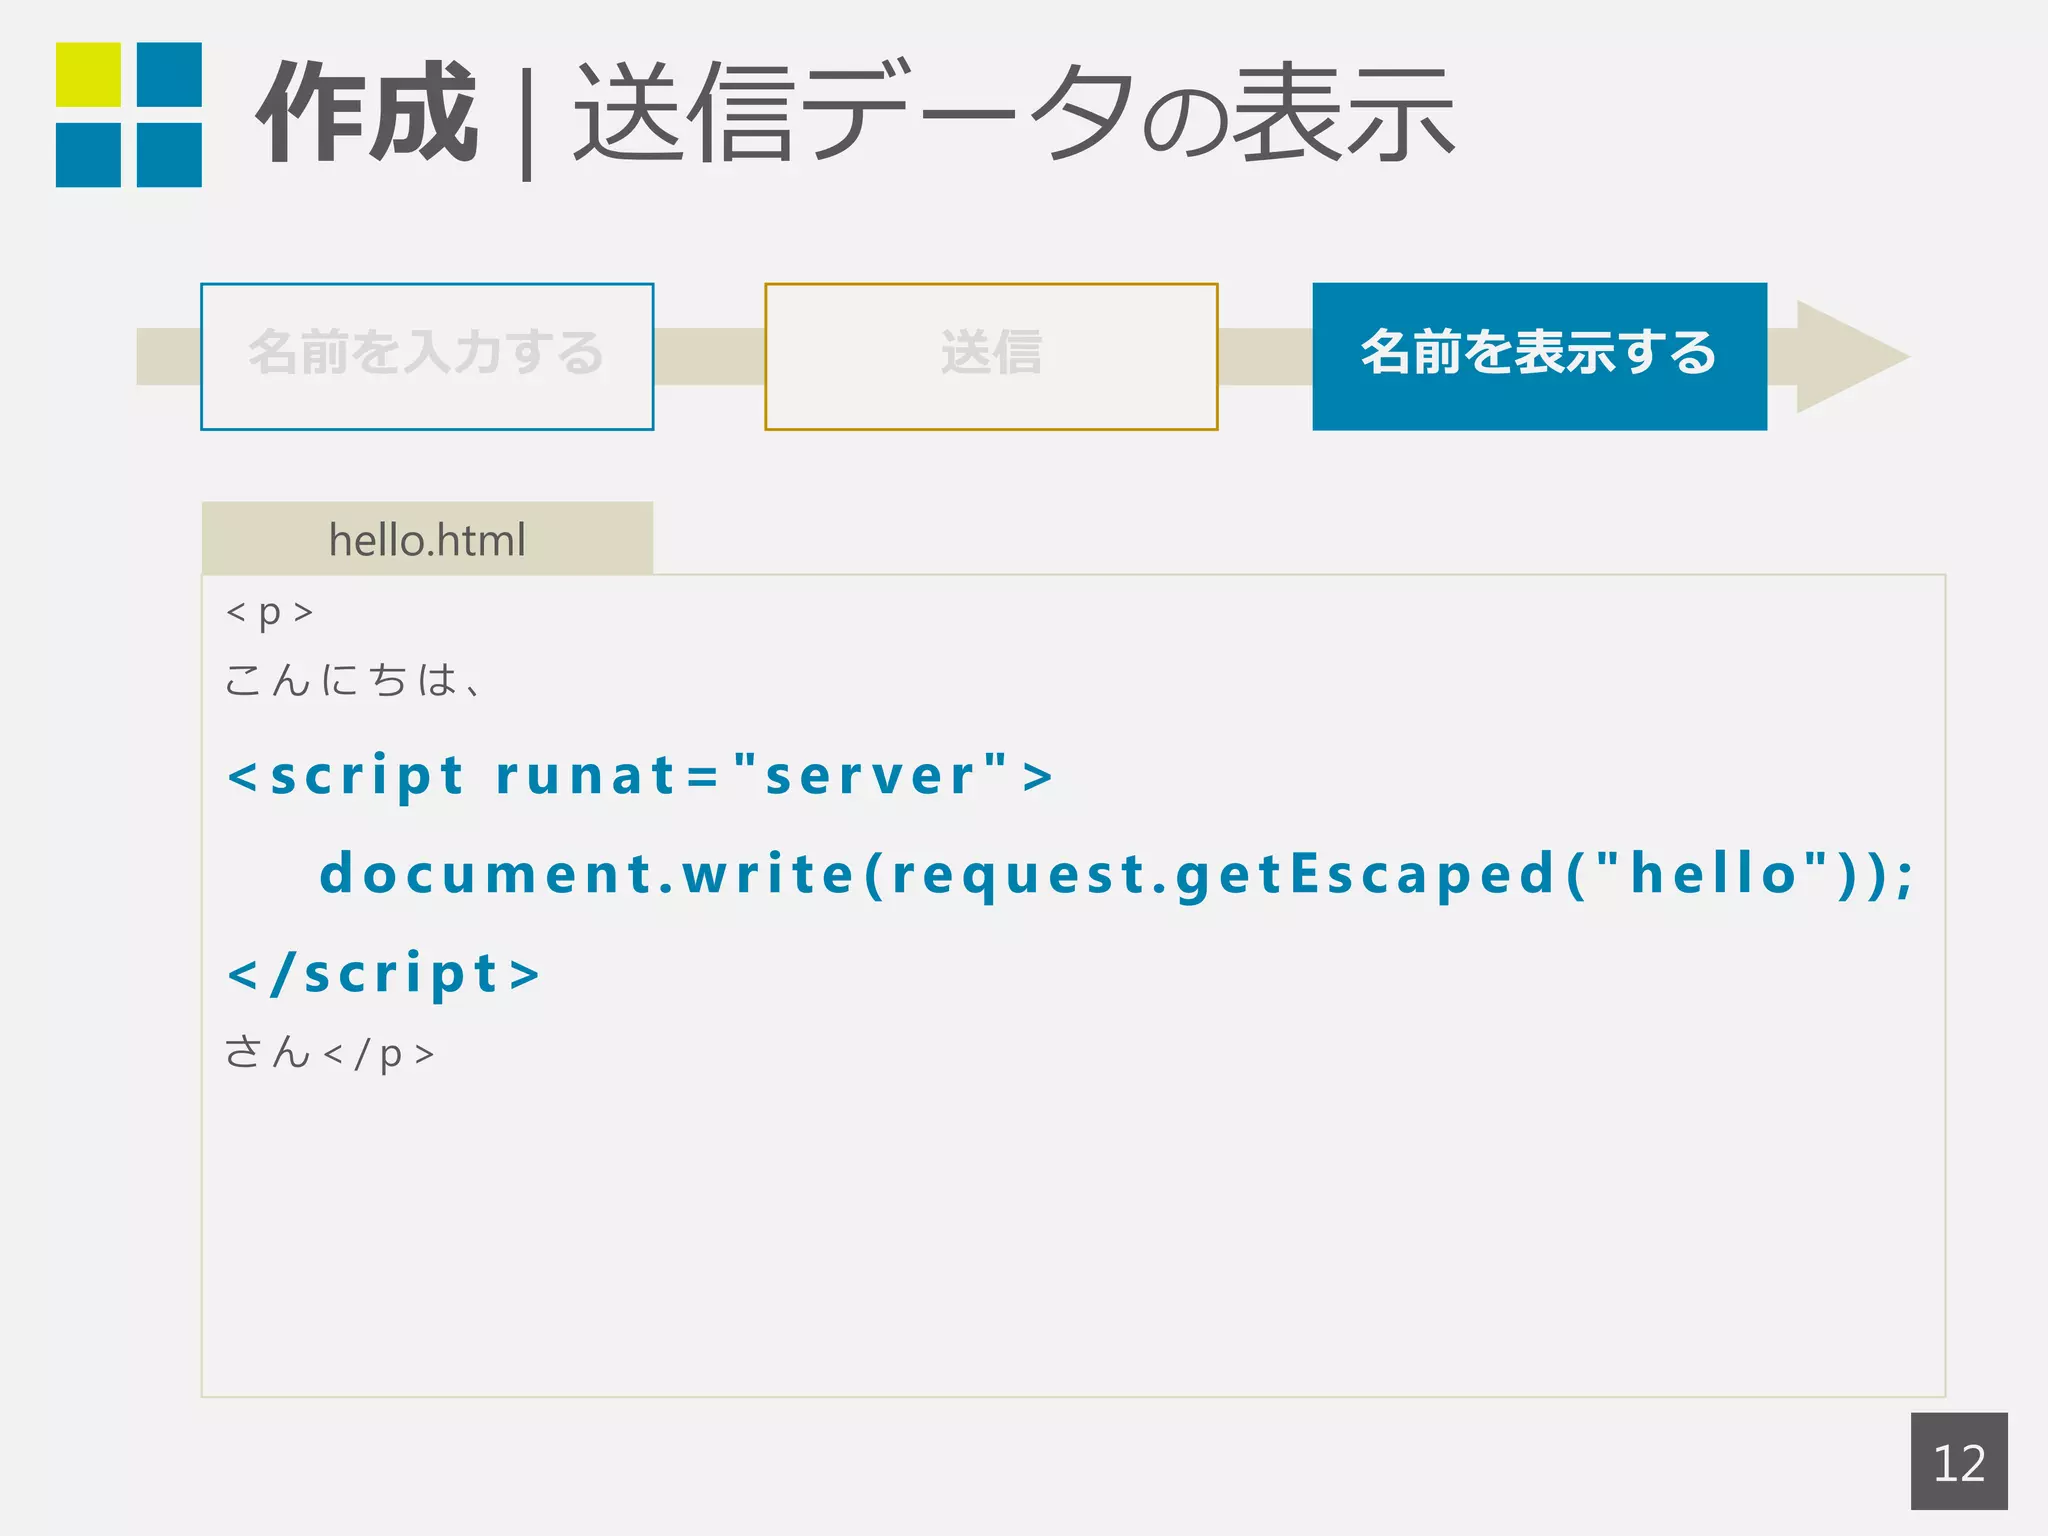Click the こんにちは、 text line
2048x1536 pixels.
[x=354, y=680]
